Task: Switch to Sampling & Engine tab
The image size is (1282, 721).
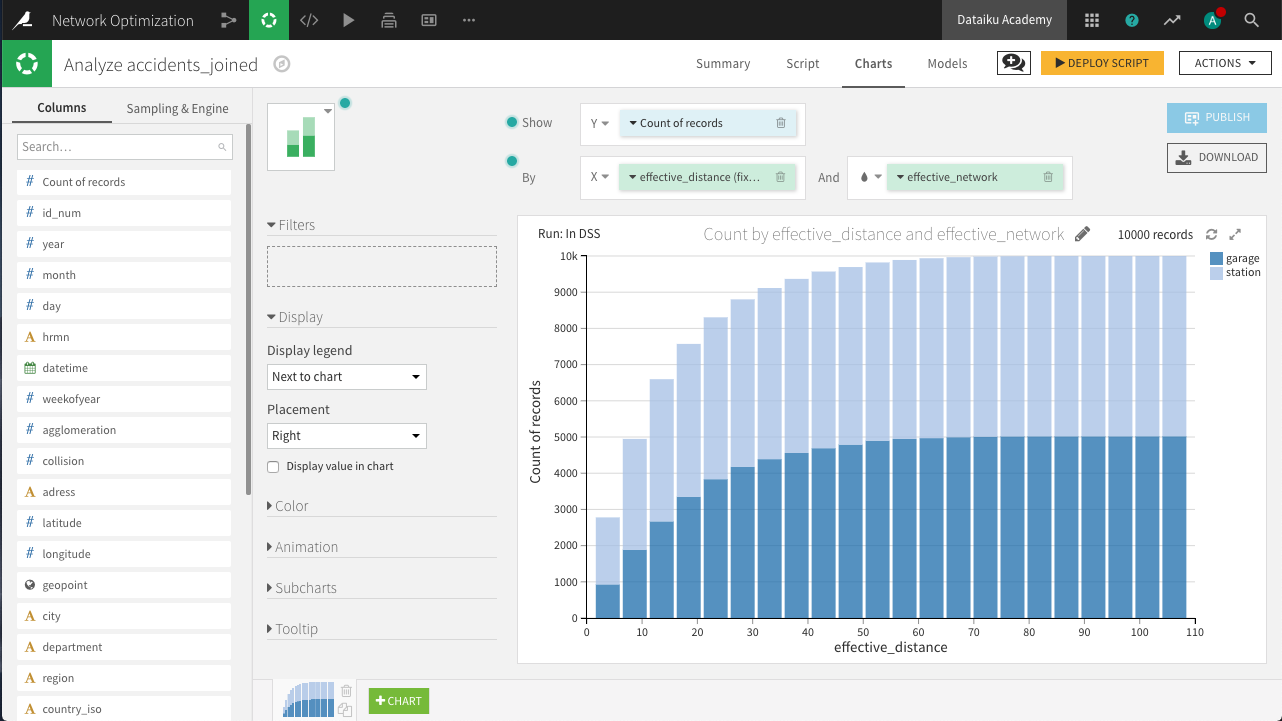Action: (177, 108)
